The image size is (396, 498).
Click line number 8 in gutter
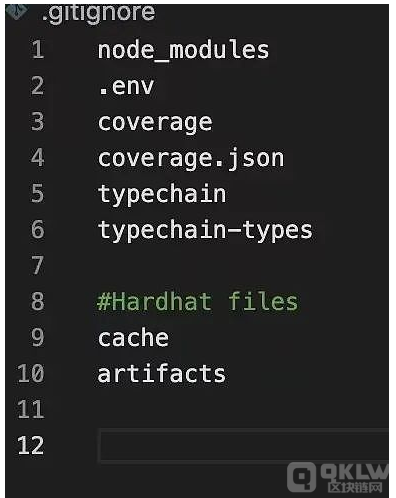coord(38,302)
